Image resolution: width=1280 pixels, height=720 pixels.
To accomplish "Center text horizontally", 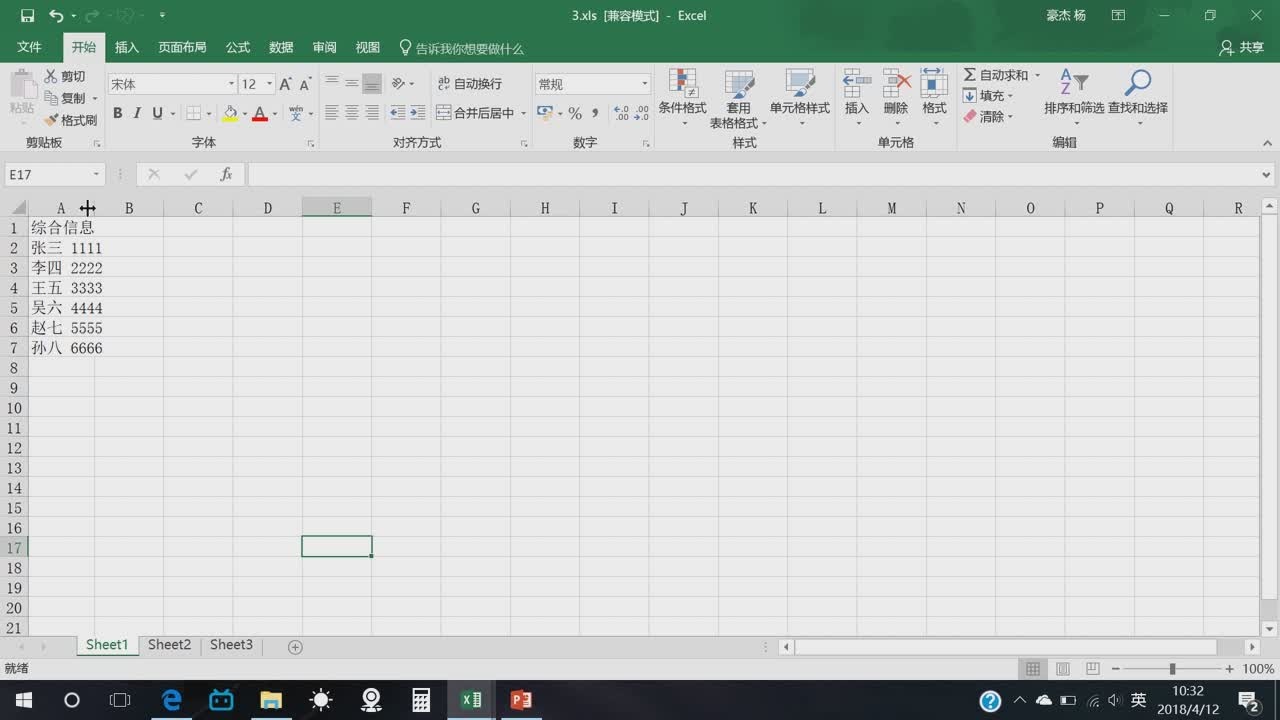I will click(x=352, y=113).
